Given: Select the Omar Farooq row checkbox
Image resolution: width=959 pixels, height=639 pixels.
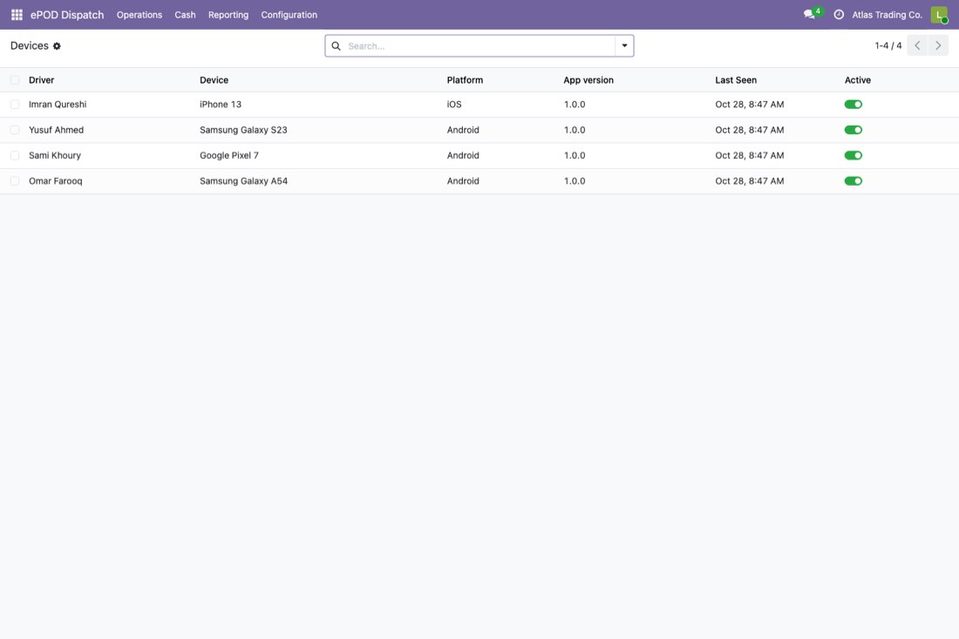Looking at the screenshot, I should click(15, 181).
